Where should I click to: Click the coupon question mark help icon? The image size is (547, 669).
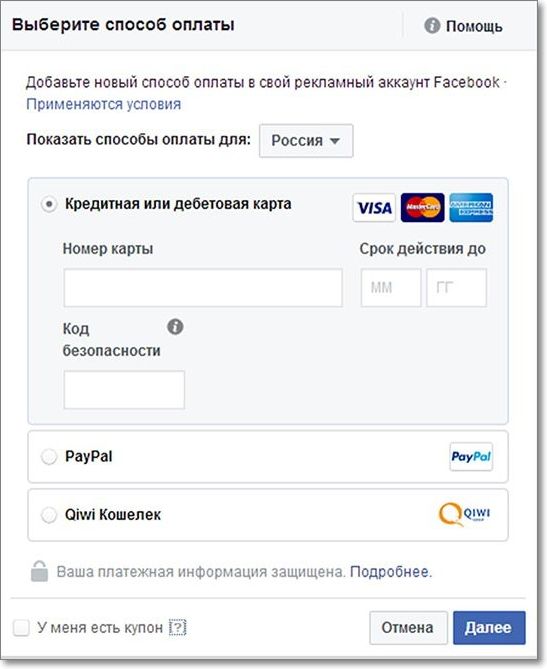coord(177,627)
